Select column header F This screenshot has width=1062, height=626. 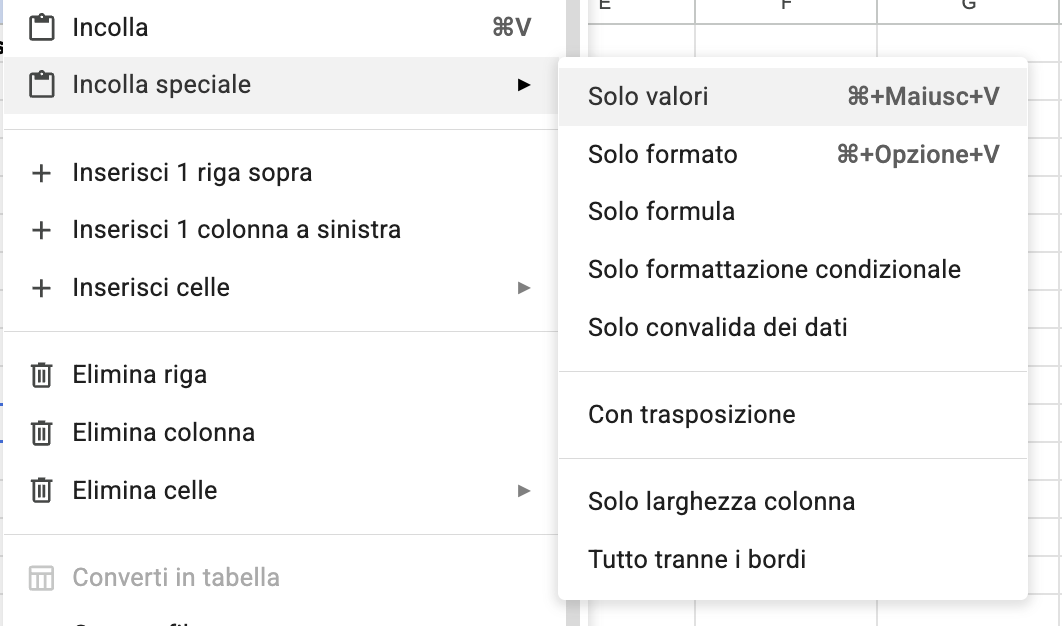coord(786,7)
